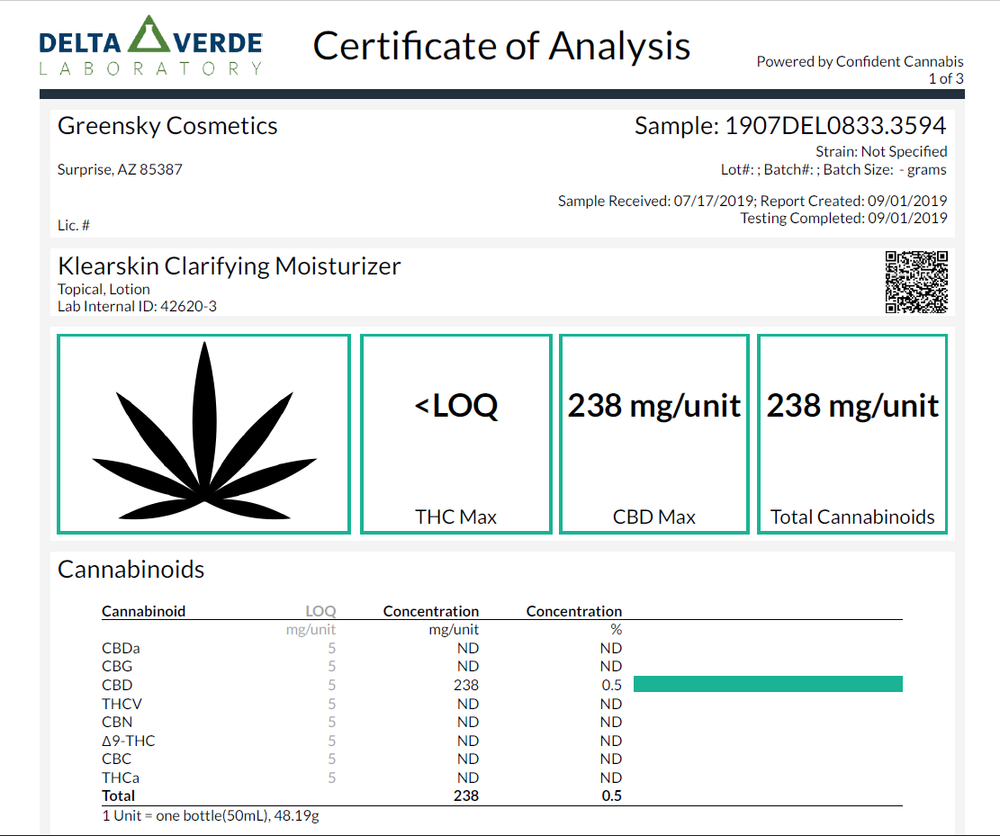This screenshot has width=1000, height=836.
Task: Click the 'CBG' row label
Action: click(x=117, y=666)
